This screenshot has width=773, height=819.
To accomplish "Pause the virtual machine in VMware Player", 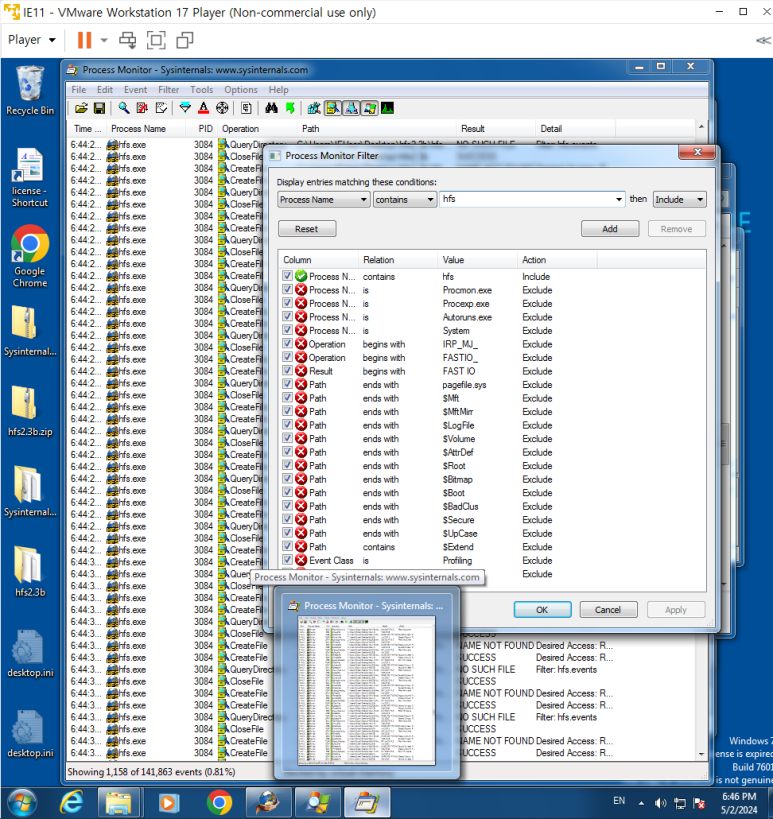I will click(x=84, y=40).
